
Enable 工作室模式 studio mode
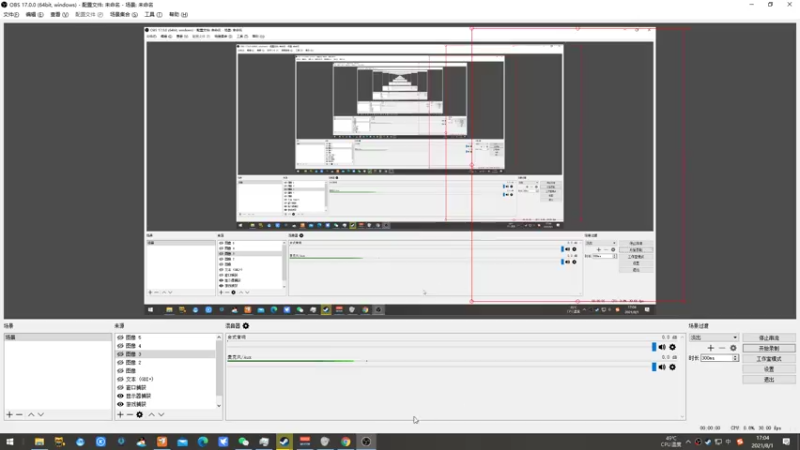click(x=769, y=359)
